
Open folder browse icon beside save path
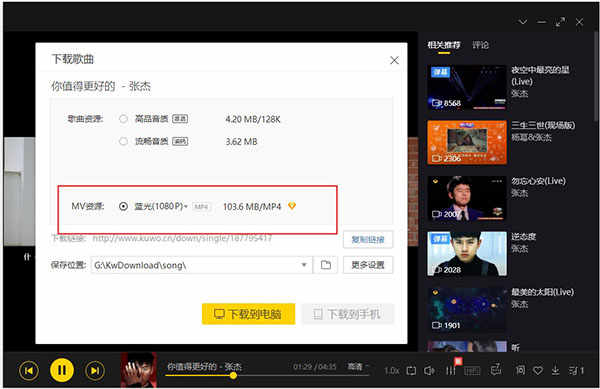tap(326, 265)
